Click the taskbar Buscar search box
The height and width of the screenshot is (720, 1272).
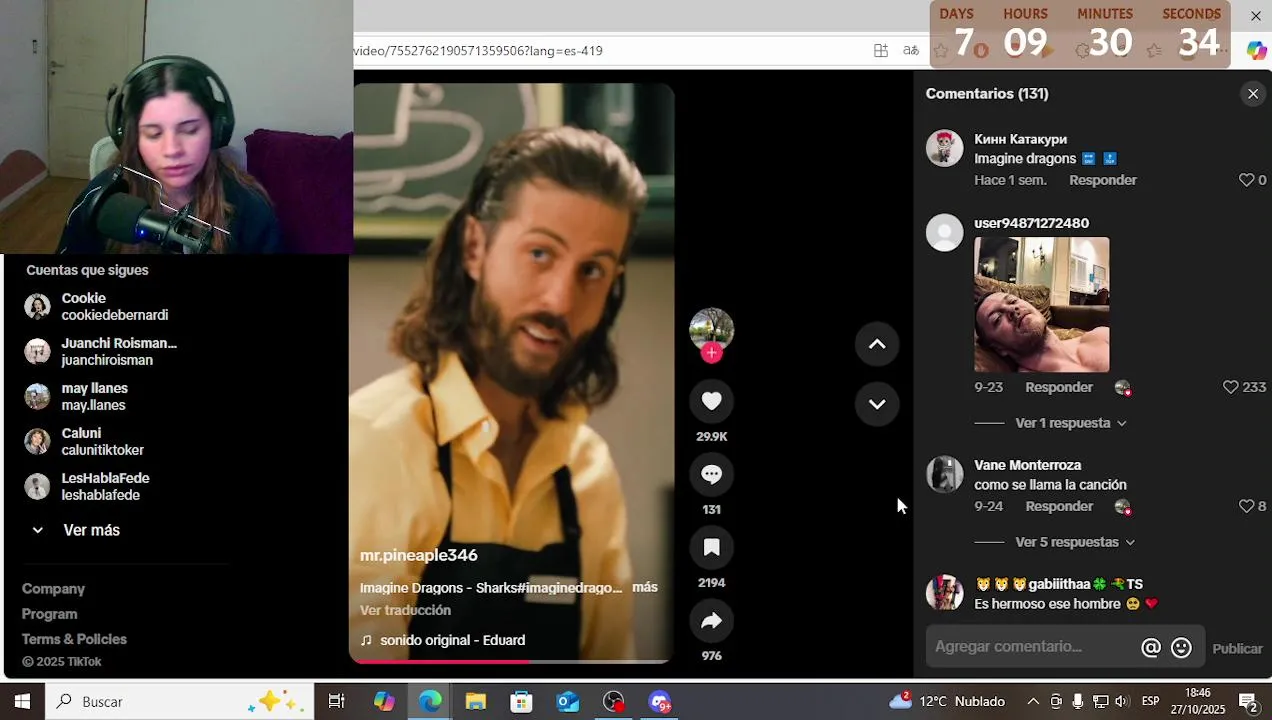(x=180, y=702)
